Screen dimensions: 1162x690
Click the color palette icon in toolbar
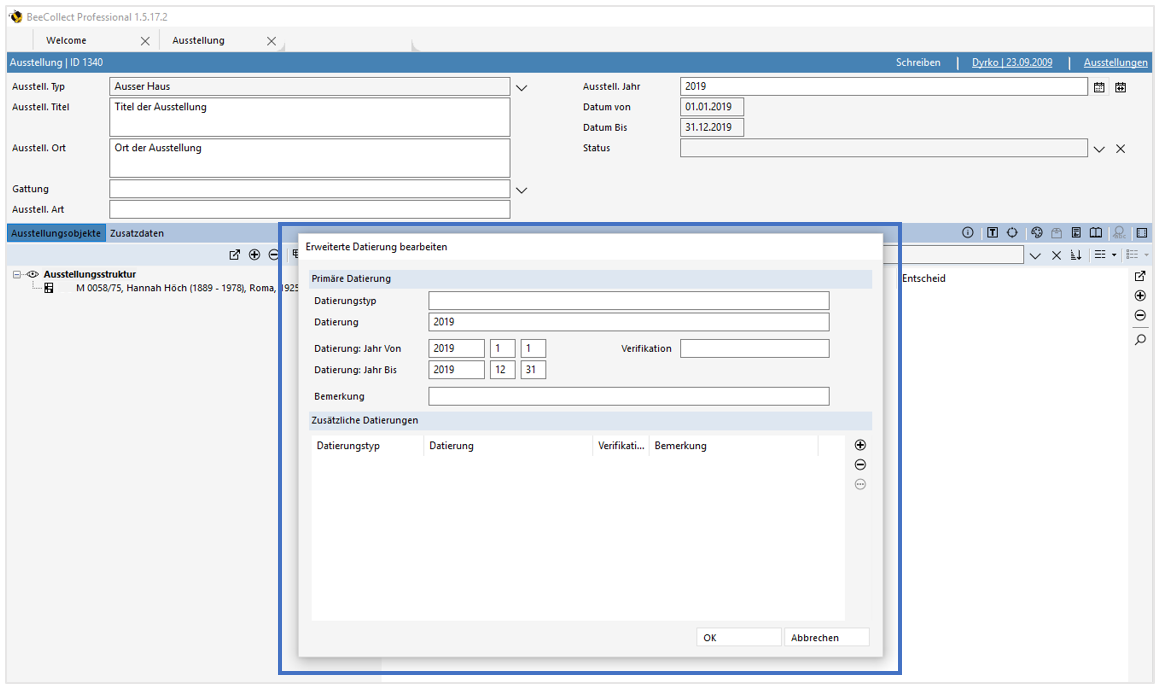click(x=1037, y=233)
